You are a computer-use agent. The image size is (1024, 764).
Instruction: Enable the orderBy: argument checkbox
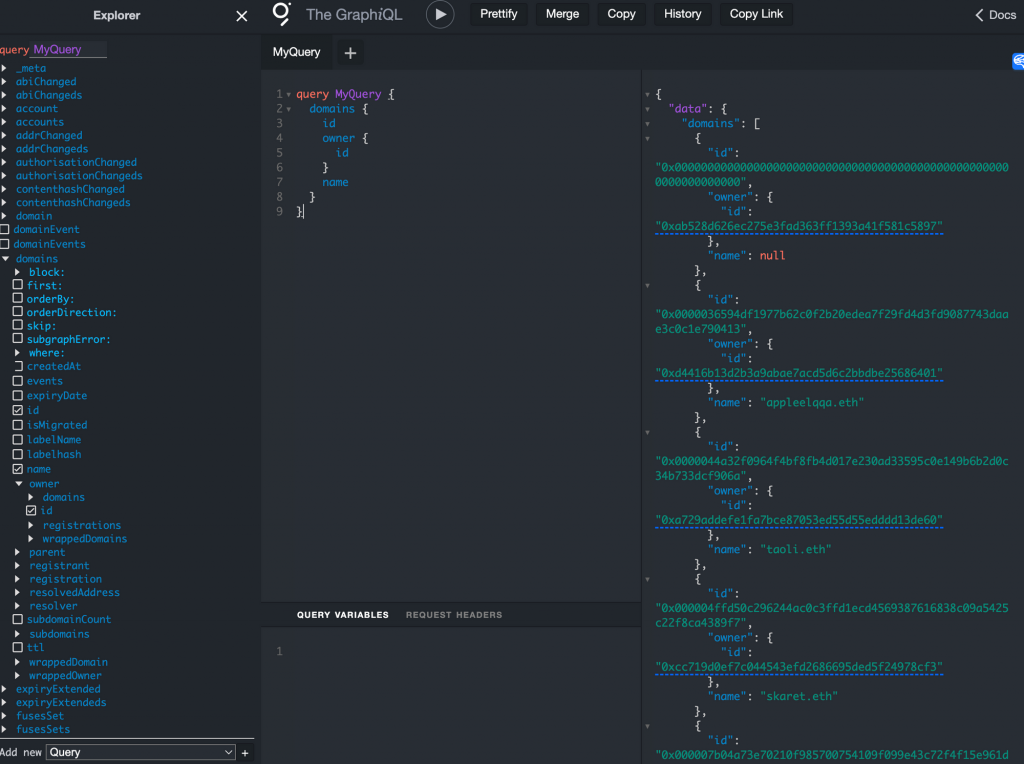pyautogui.click(x=18, y=298)
